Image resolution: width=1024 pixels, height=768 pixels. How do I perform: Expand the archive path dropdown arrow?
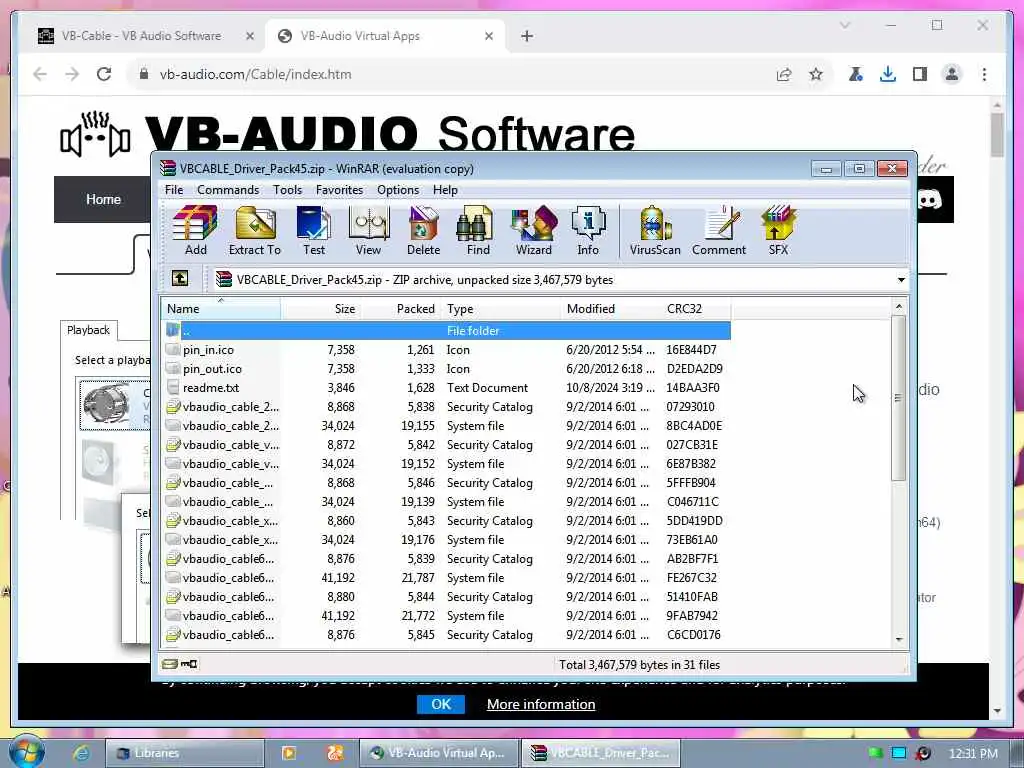click(901, 280)
